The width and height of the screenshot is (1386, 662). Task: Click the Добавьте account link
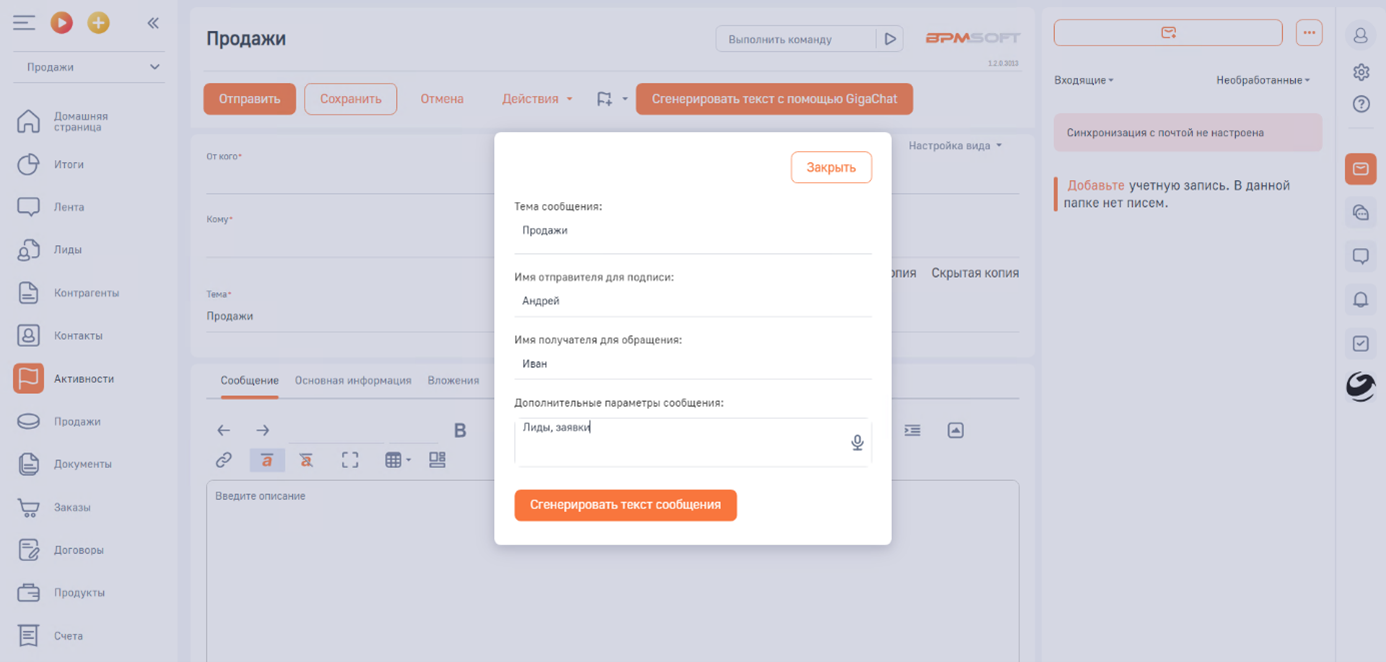point(1095,186)
